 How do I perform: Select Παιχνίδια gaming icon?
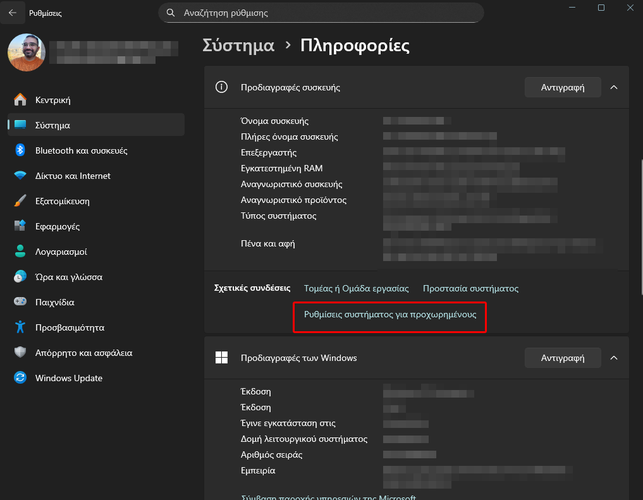click(20, 302)
